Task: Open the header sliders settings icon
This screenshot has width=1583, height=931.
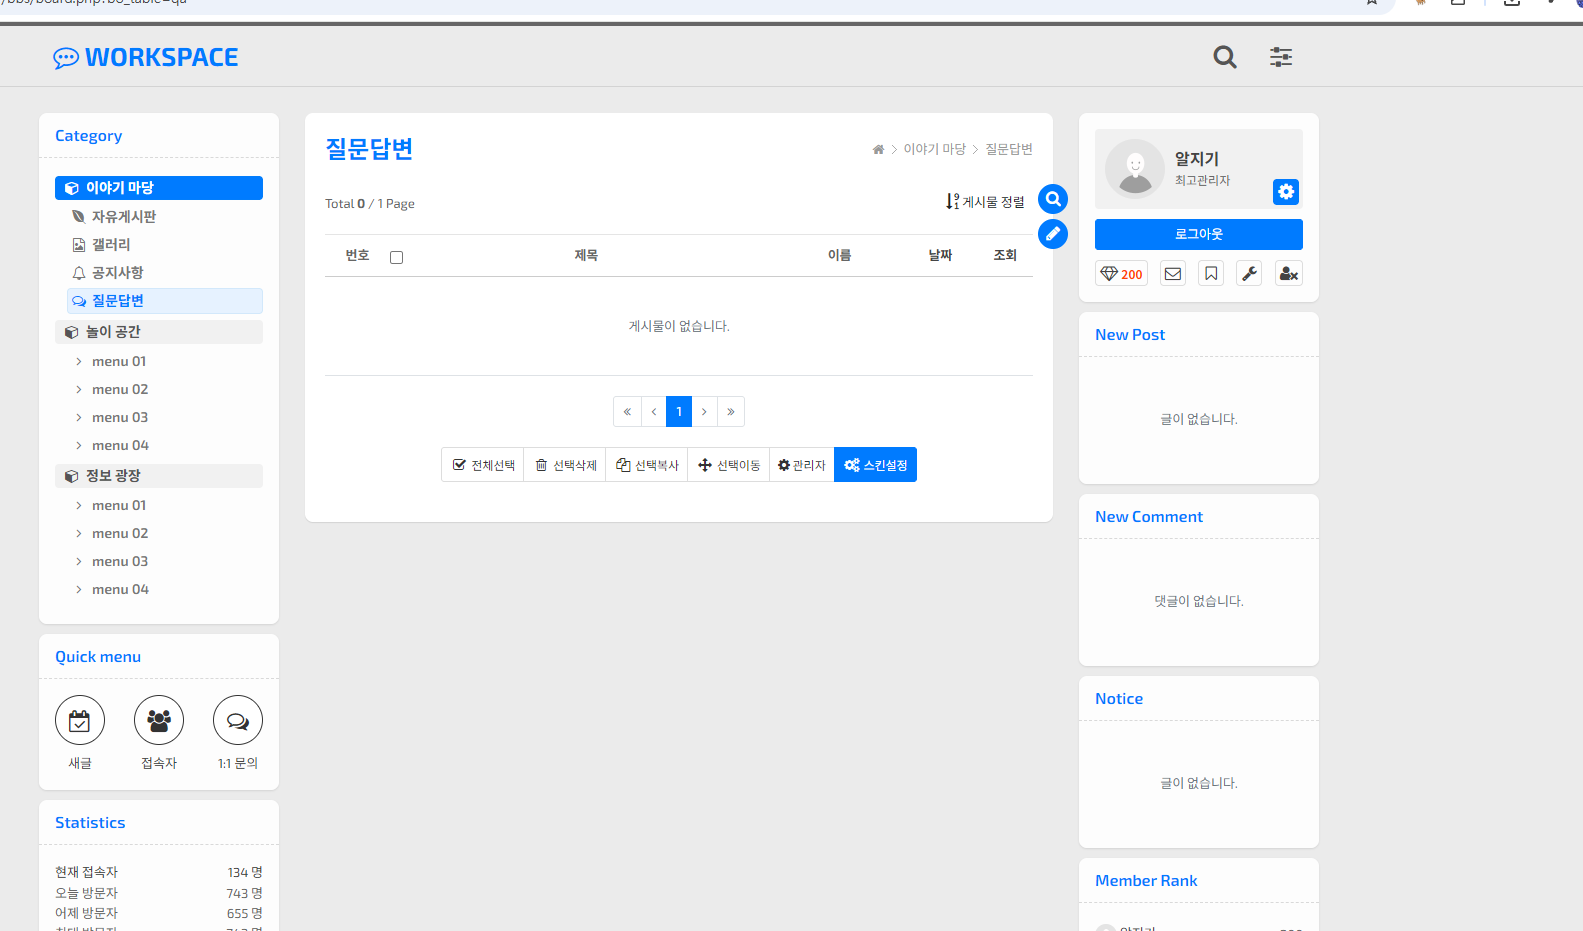Action: [1281, 57]
